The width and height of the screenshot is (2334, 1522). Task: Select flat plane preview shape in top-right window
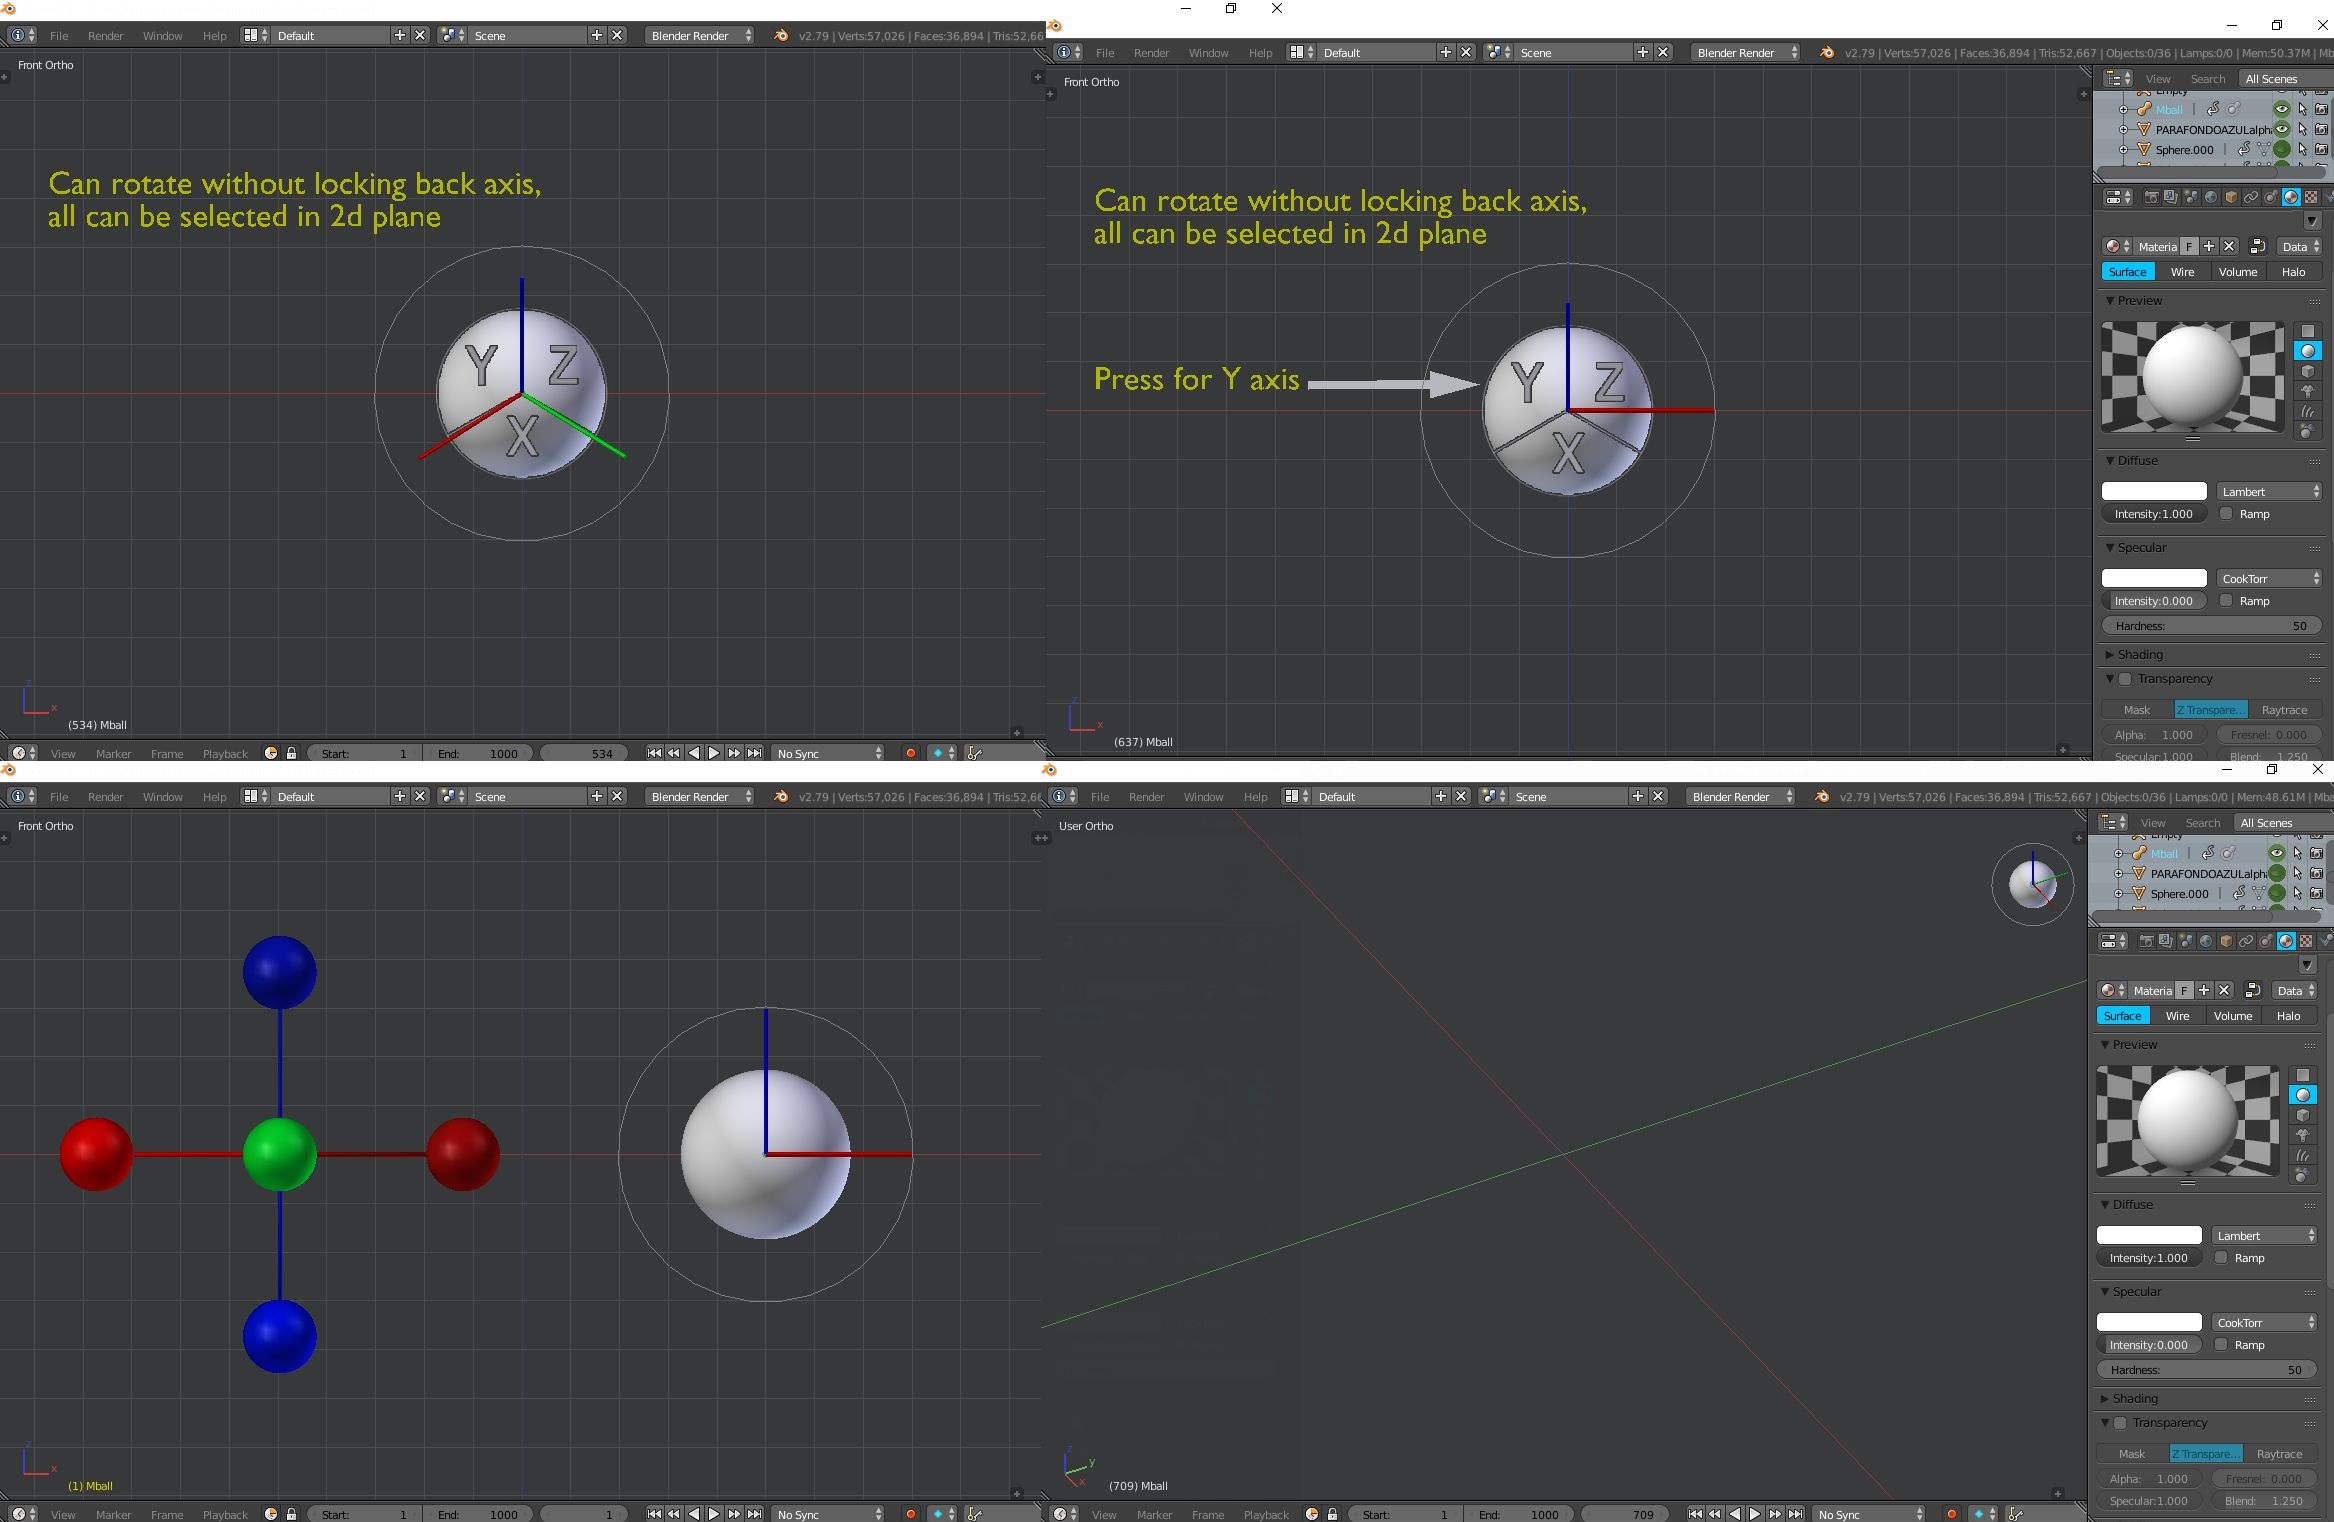coord(2308,331)
